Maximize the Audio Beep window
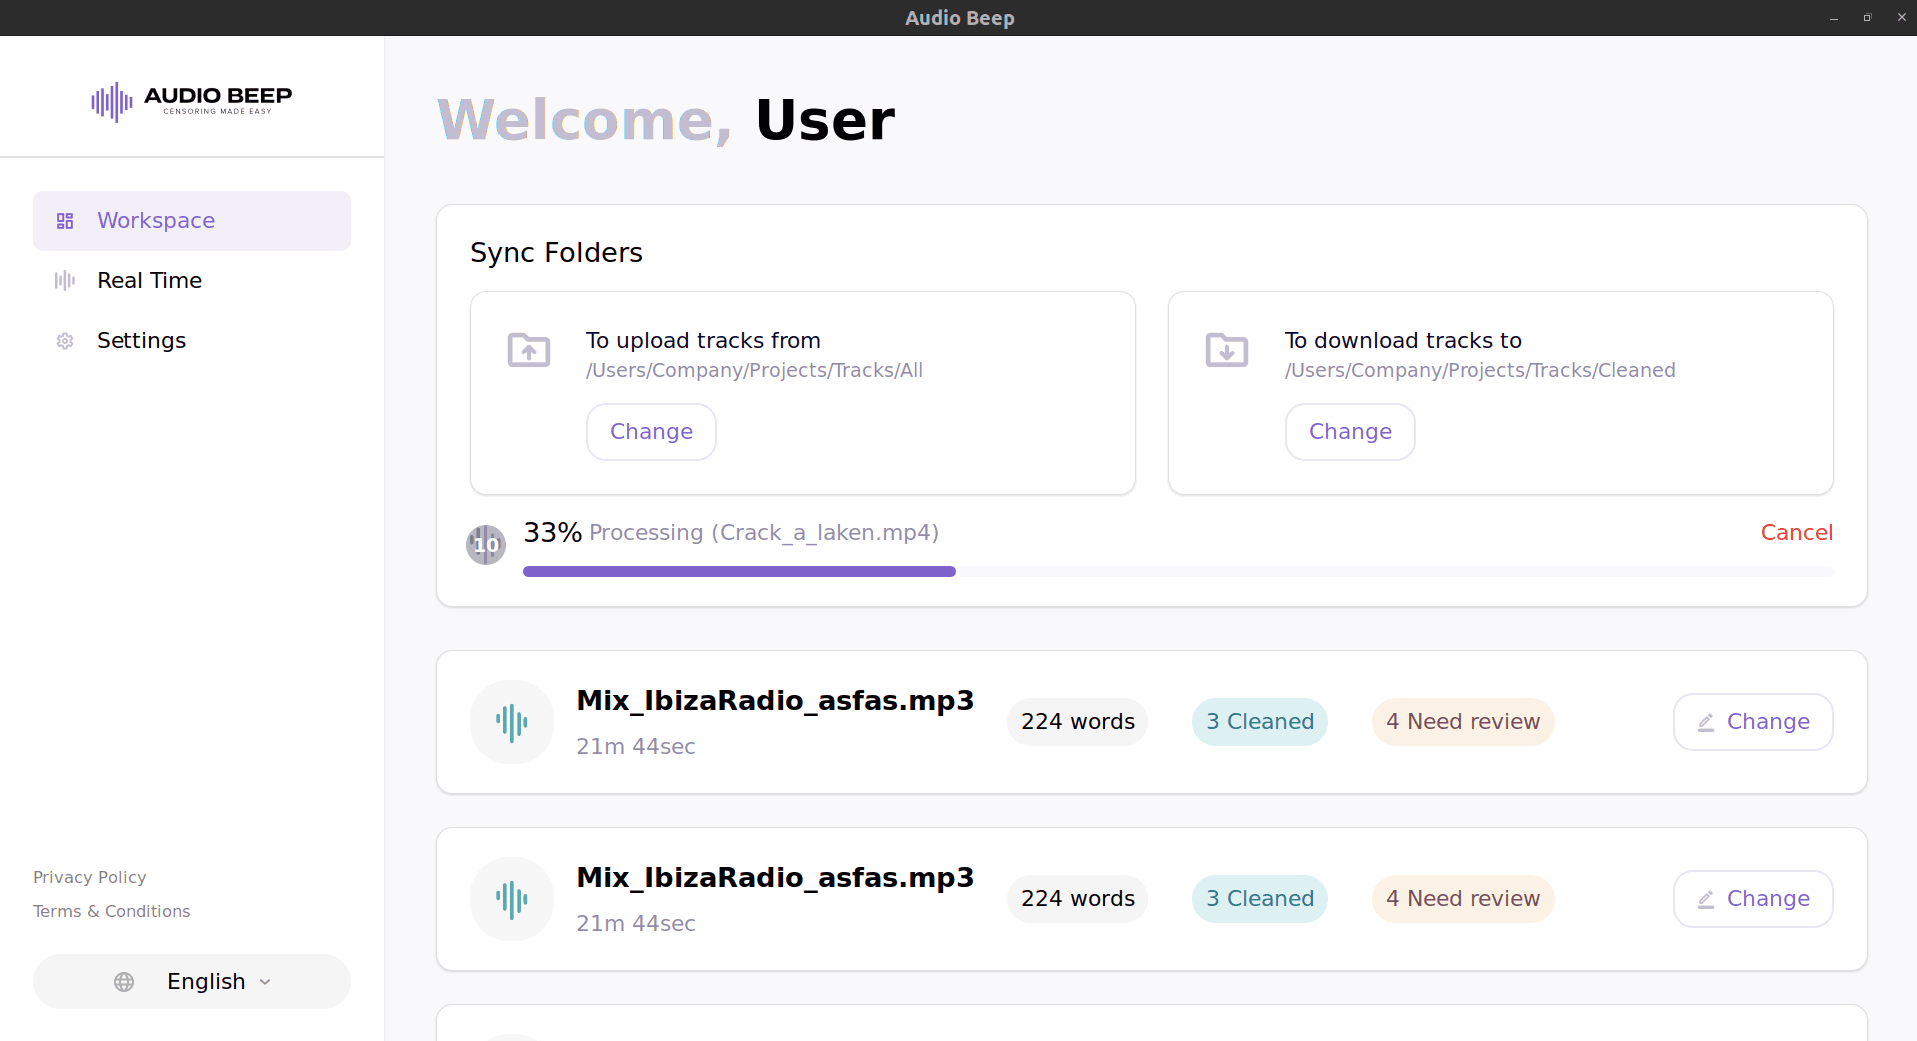Screen dimensions: 1917x1041 tap(1867, 18)
